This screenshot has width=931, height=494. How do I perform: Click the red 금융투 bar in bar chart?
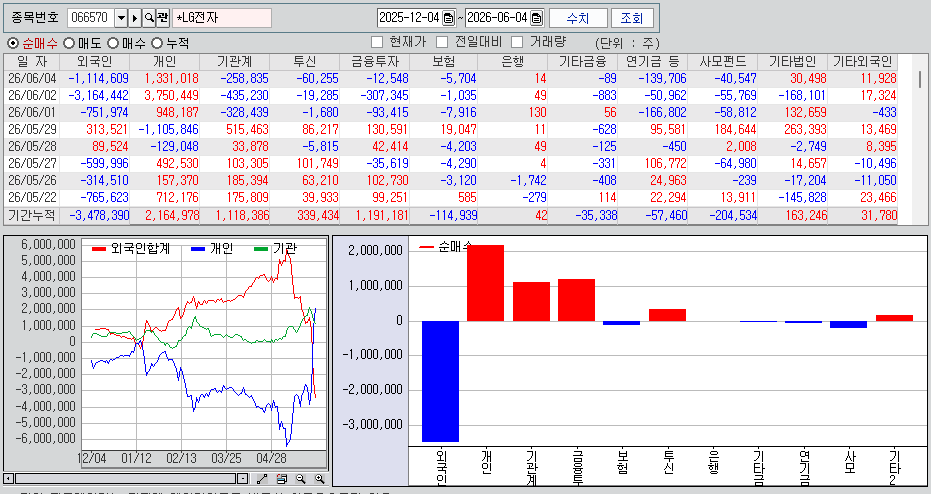pyautogui.click(x=577, y=300)
